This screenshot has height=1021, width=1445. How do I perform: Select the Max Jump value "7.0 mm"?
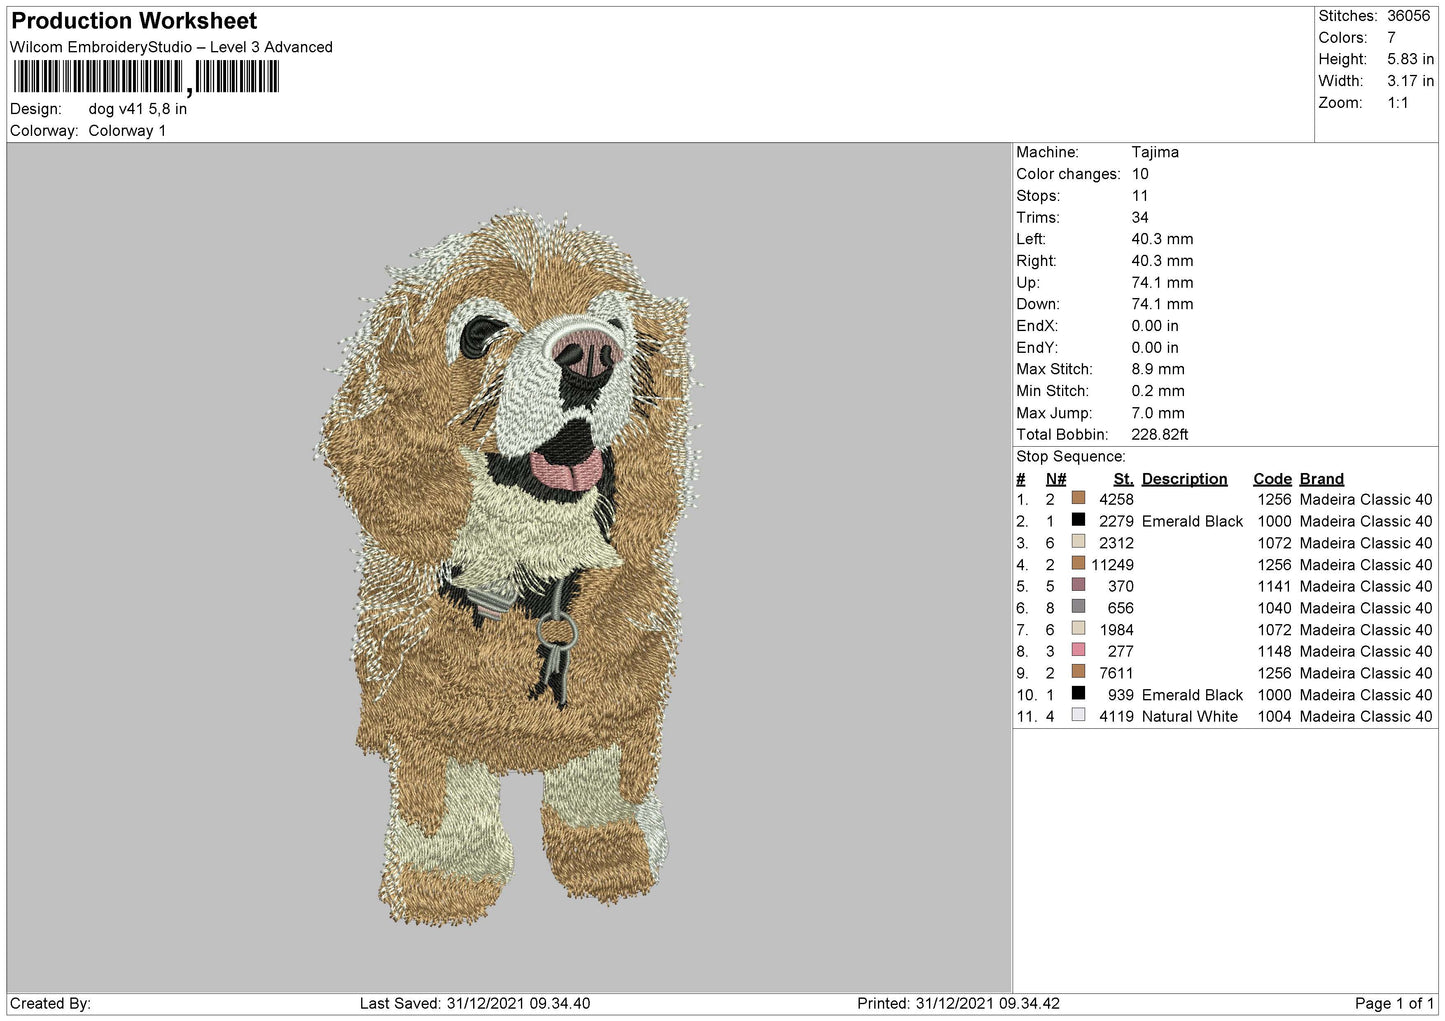click(1158, 413)
